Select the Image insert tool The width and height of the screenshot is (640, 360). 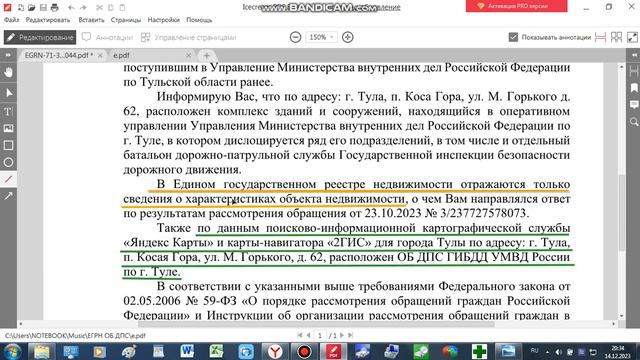click(x=8, y=128)
